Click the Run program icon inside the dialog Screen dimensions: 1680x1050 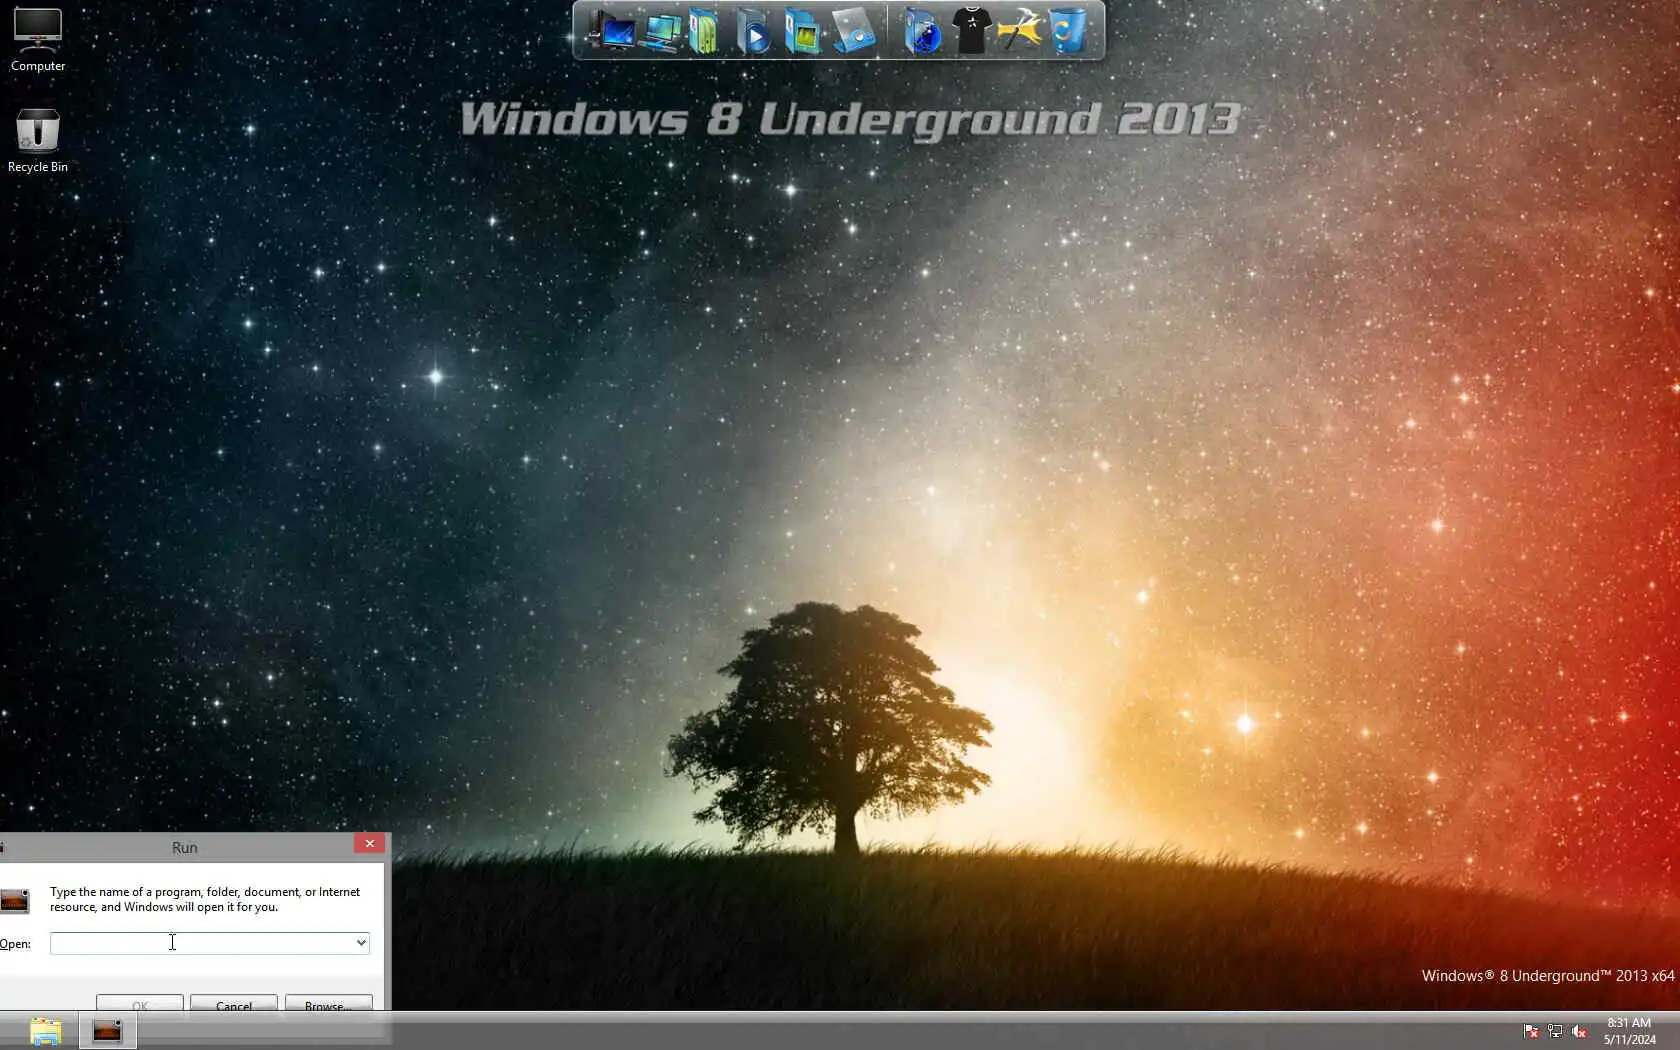(x=14, y=901)
